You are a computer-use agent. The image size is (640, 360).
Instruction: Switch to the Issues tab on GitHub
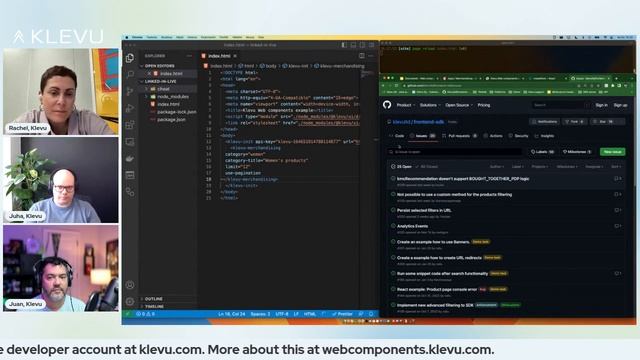point(422,136)
